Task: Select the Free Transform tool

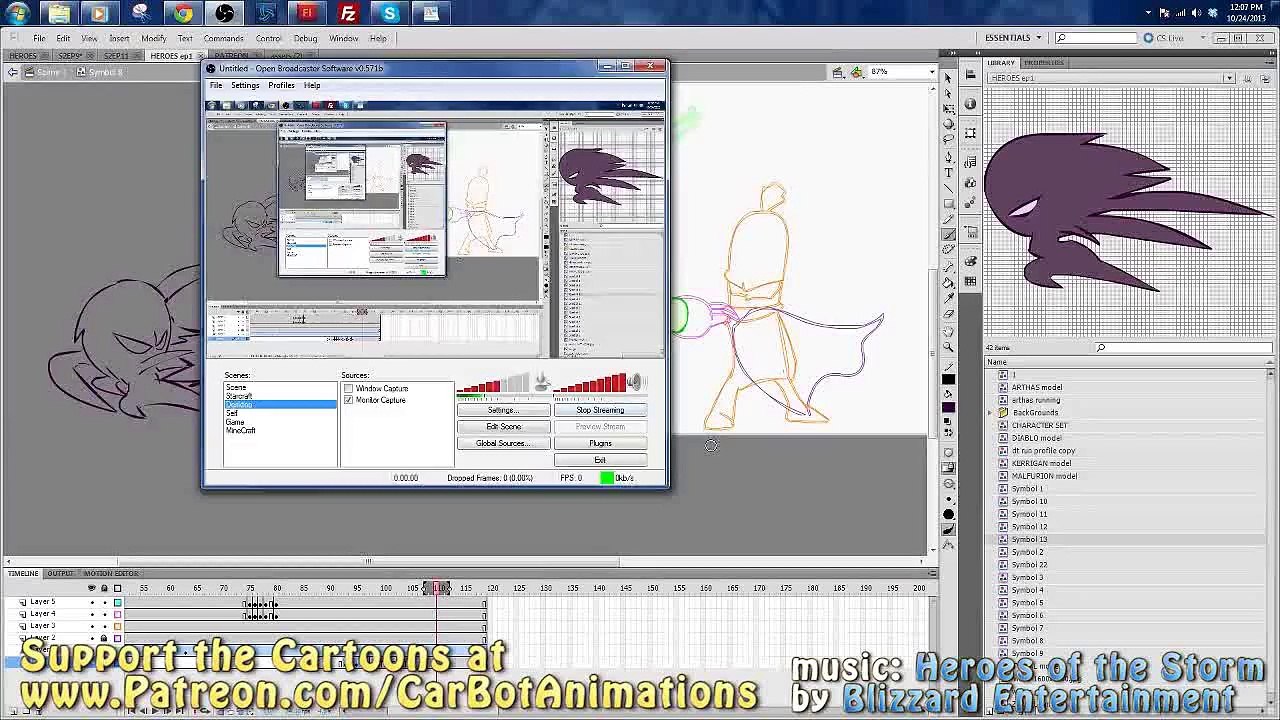Action: click(949, 109)
